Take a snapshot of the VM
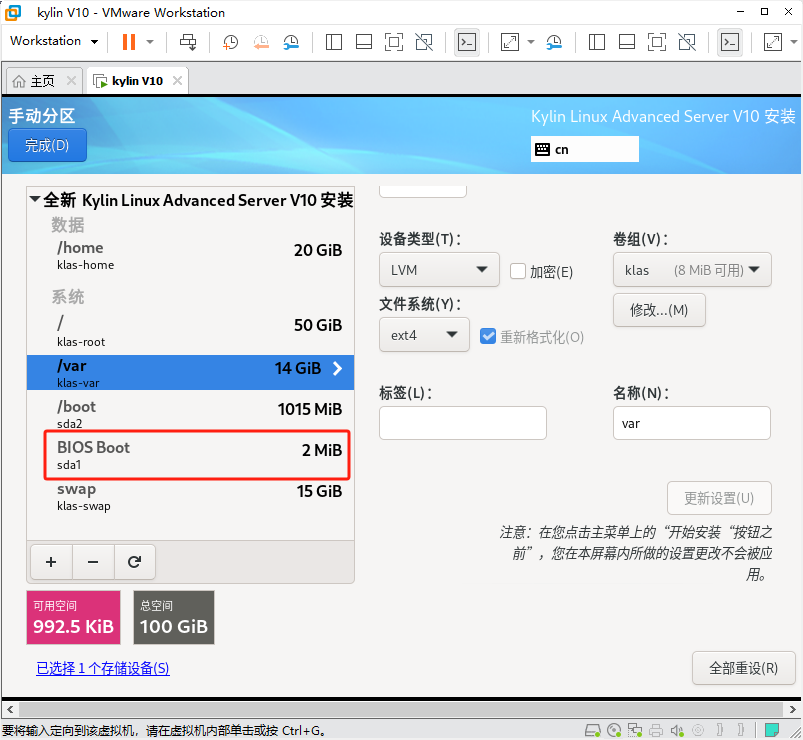Image resolution: width=803 pixels, height=740 pixels. pyautogui.click(x=230, y=42)
